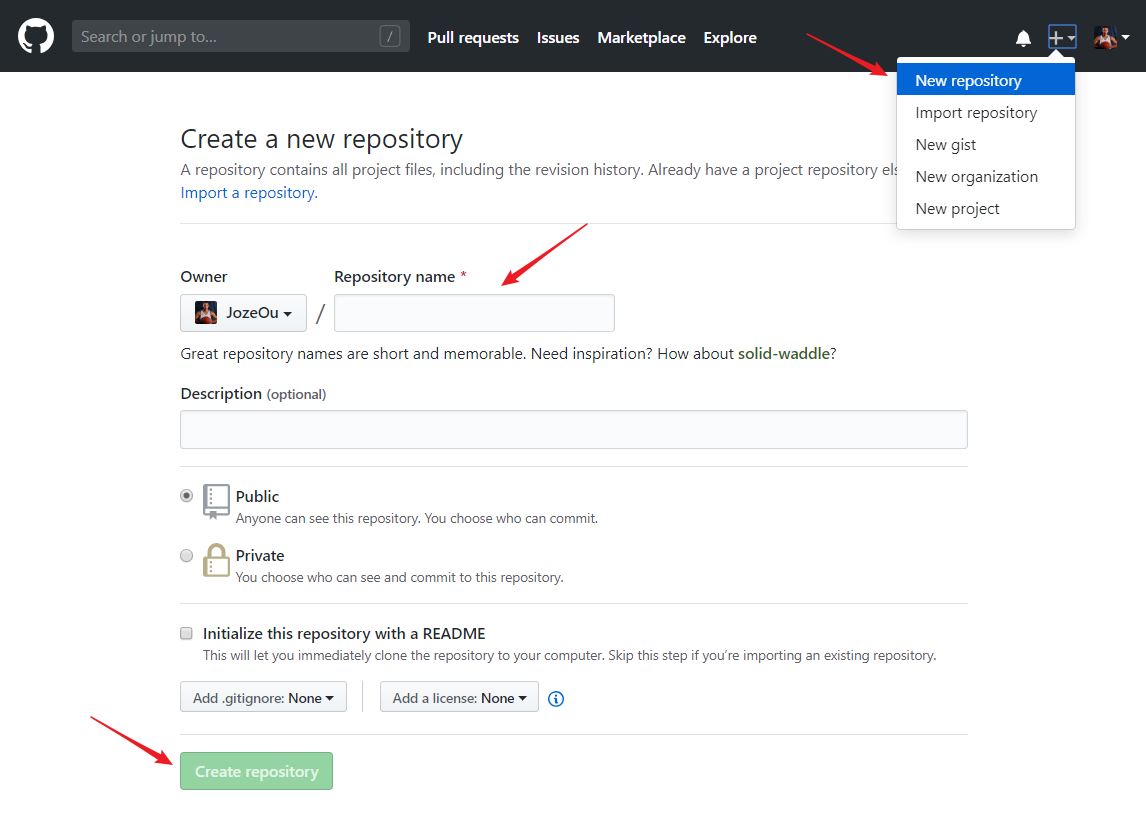Open Explore in the header
1146x827 pixels.
click(729, 37)
